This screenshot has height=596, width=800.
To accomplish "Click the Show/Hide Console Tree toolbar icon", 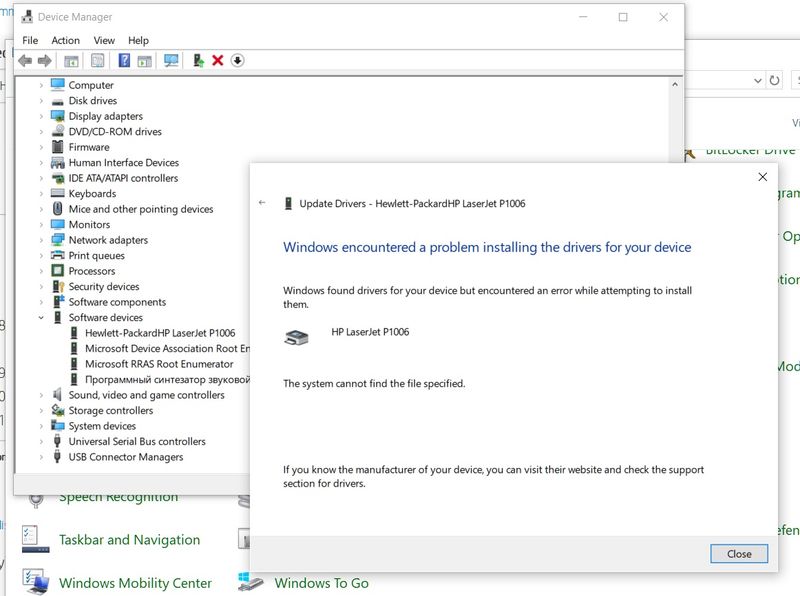I will (x=71, y=61).
